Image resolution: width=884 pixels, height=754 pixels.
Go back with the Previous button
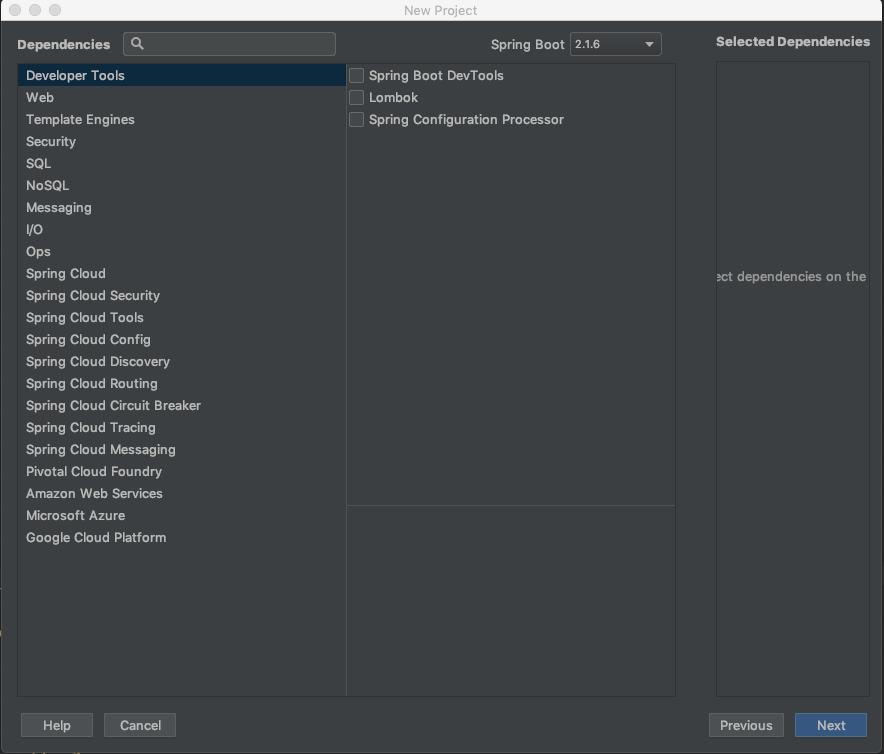point(746,725)
